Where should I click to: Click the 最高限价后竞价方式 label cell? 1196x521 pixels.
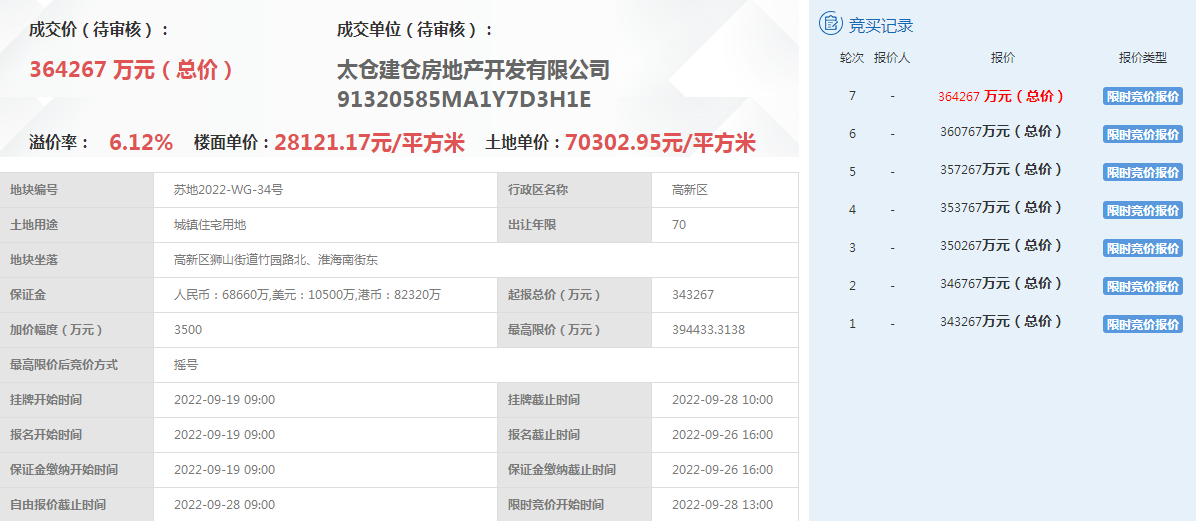pos(77,365)
